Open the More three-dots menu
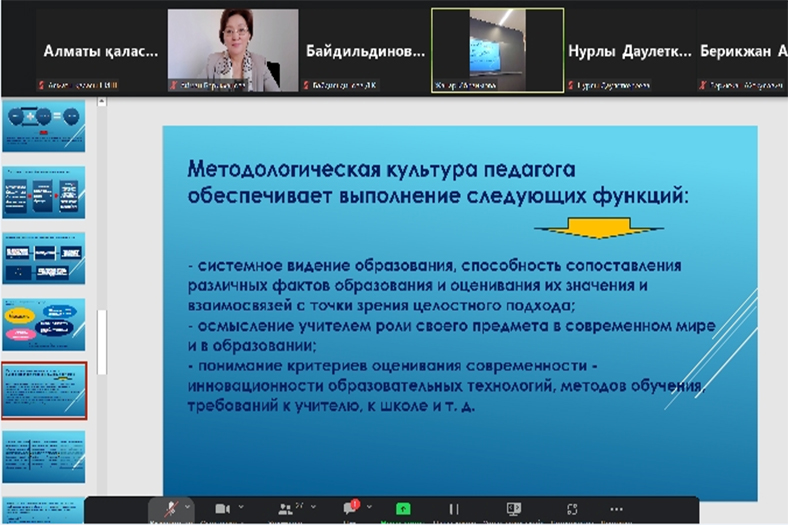The image size is (788, 525). tap(616, 509)
